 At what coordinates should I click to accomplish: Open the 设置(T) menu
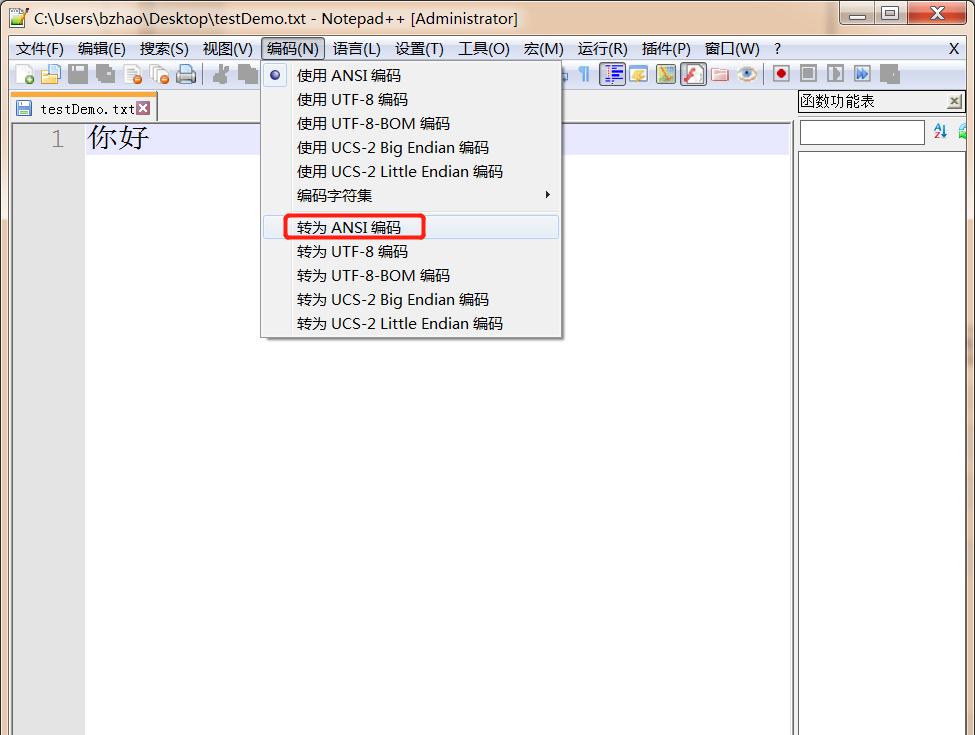(x=419, y=49)
